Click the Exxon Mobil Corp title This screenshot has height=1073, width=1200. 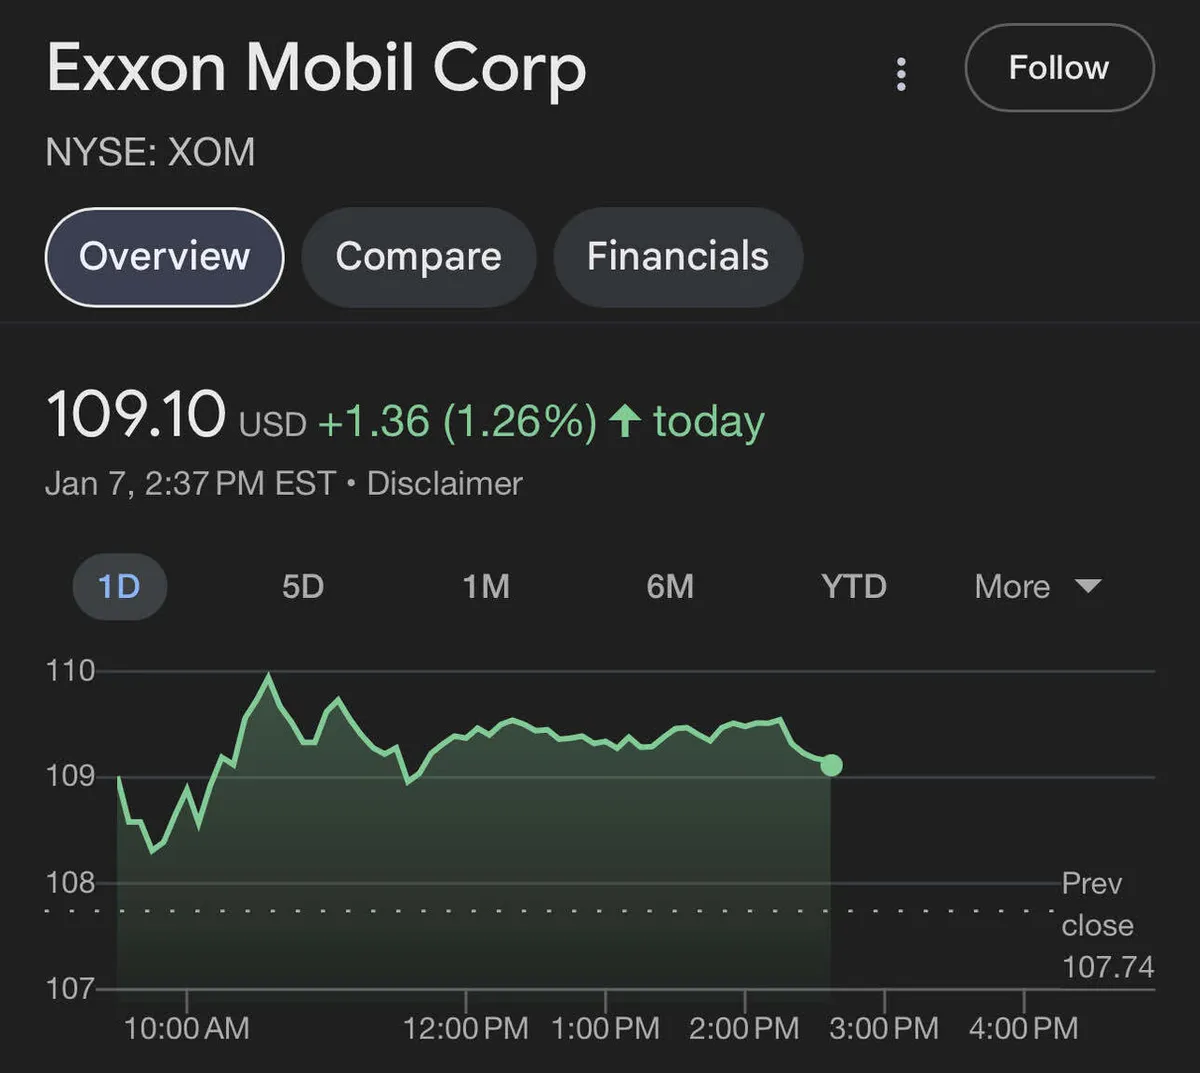click(316, 68)
